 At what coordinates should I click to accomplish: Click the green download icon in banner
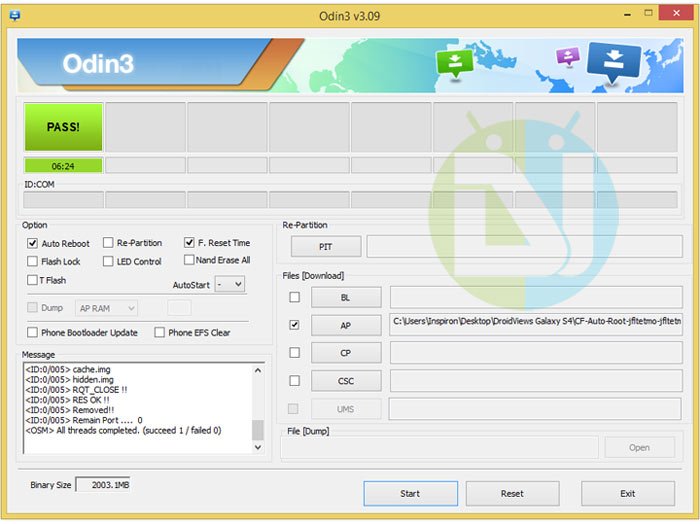click(454, 64)
